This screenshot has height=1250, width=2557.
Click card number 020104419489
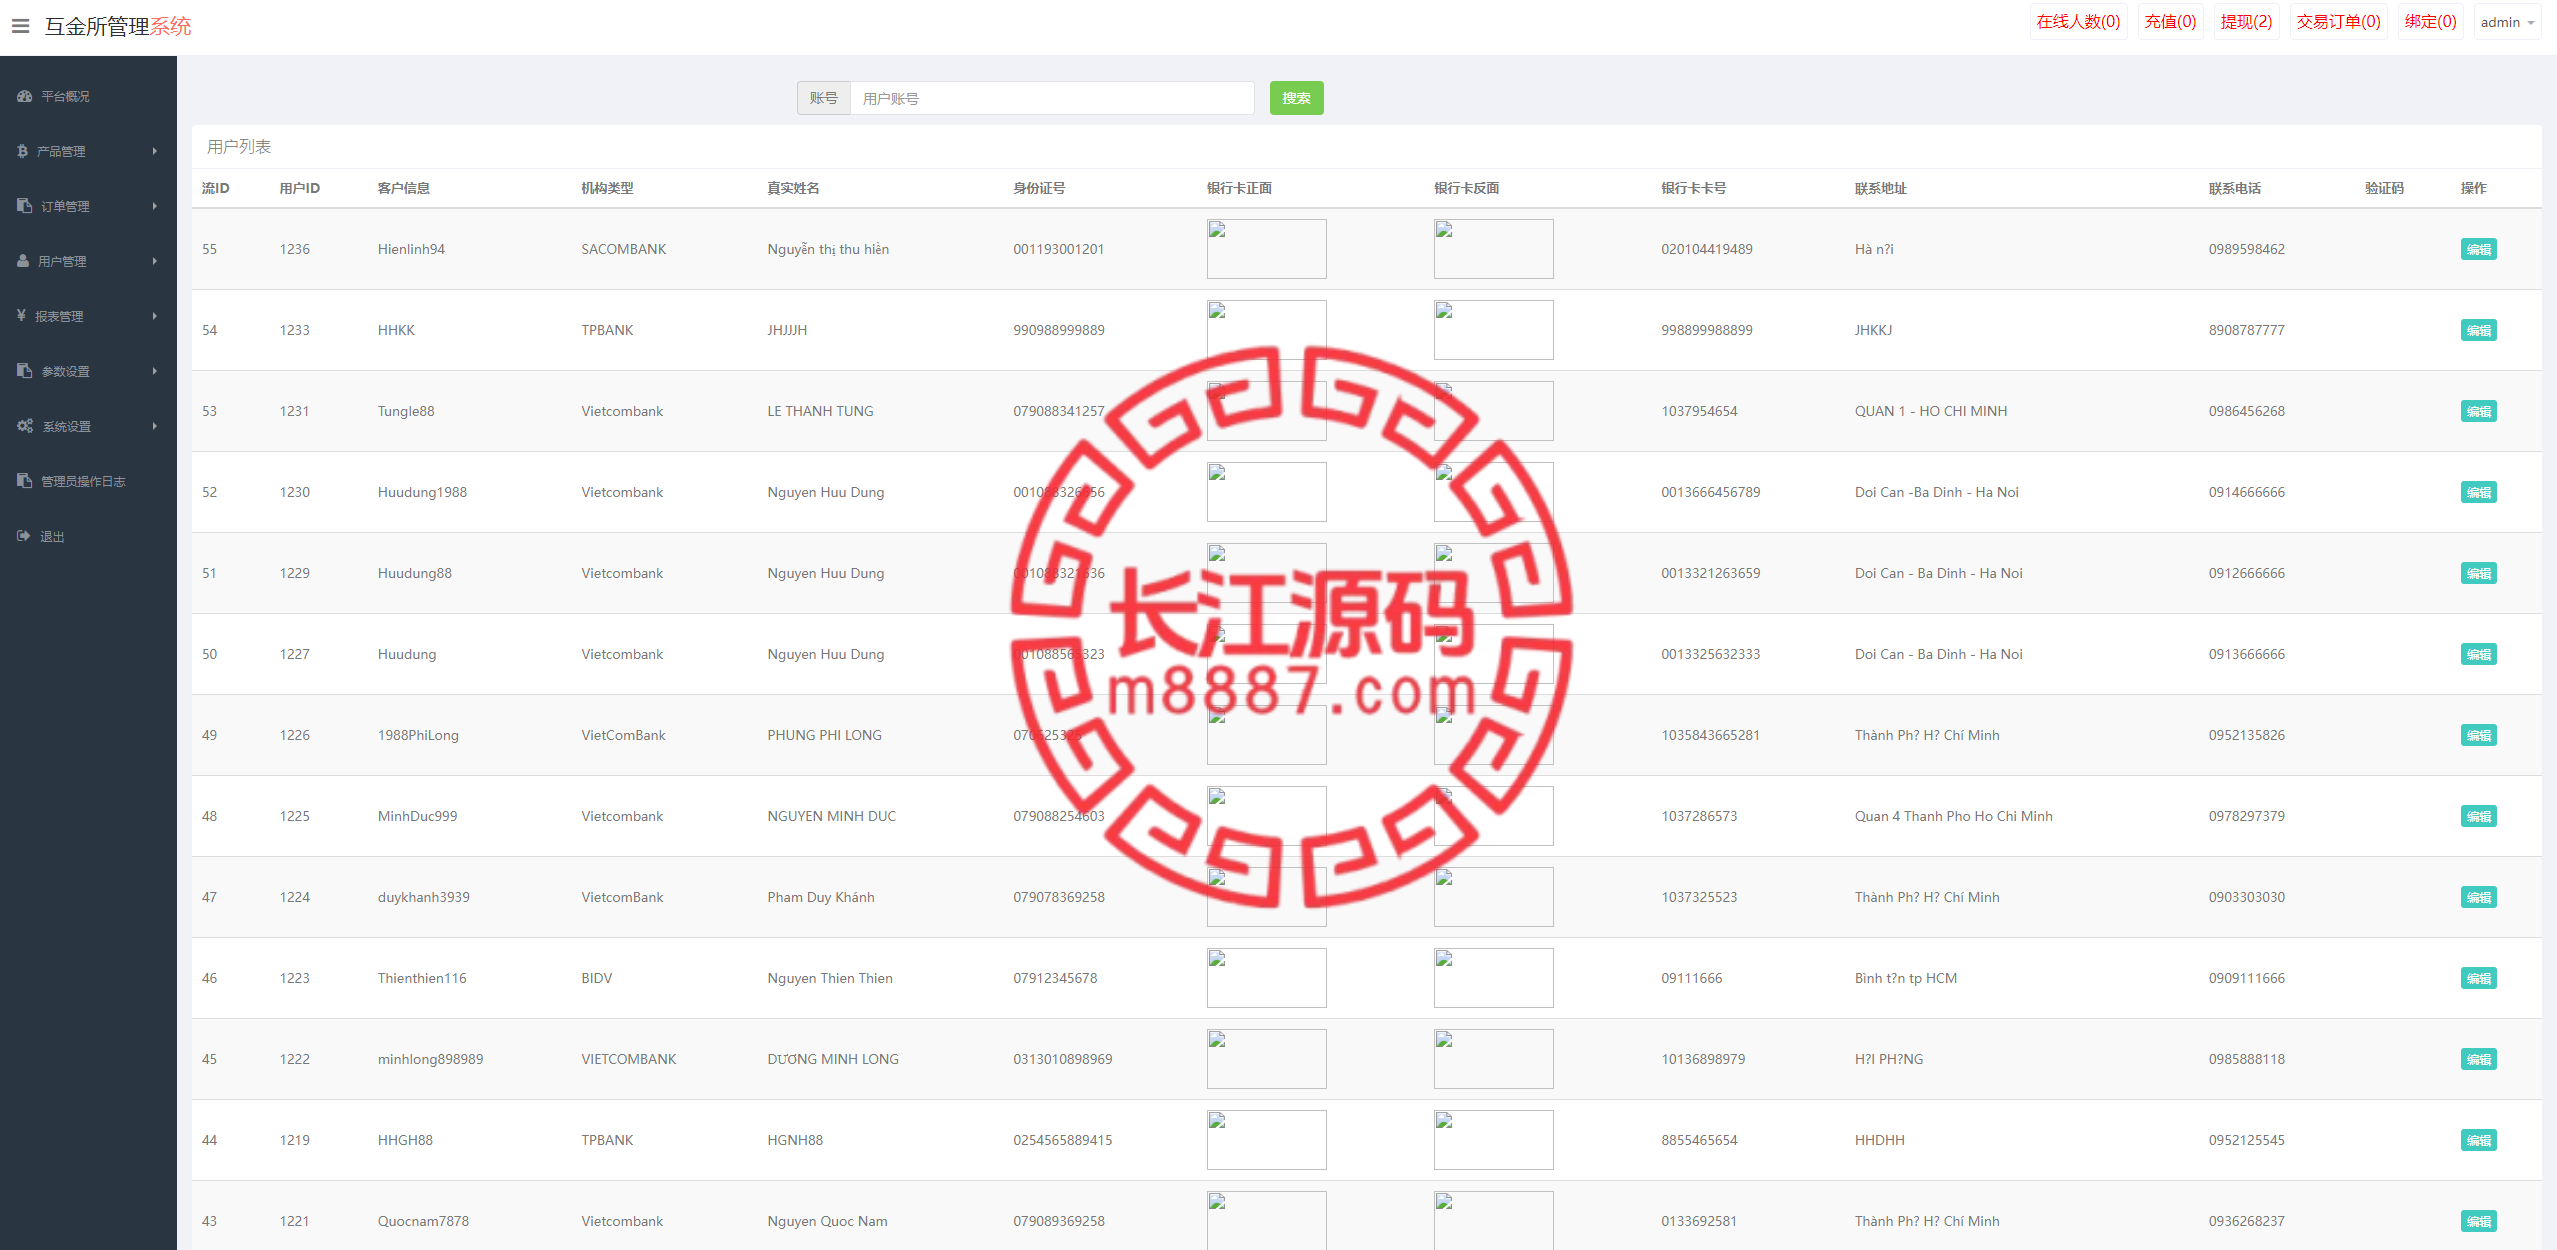[1706, 249]
